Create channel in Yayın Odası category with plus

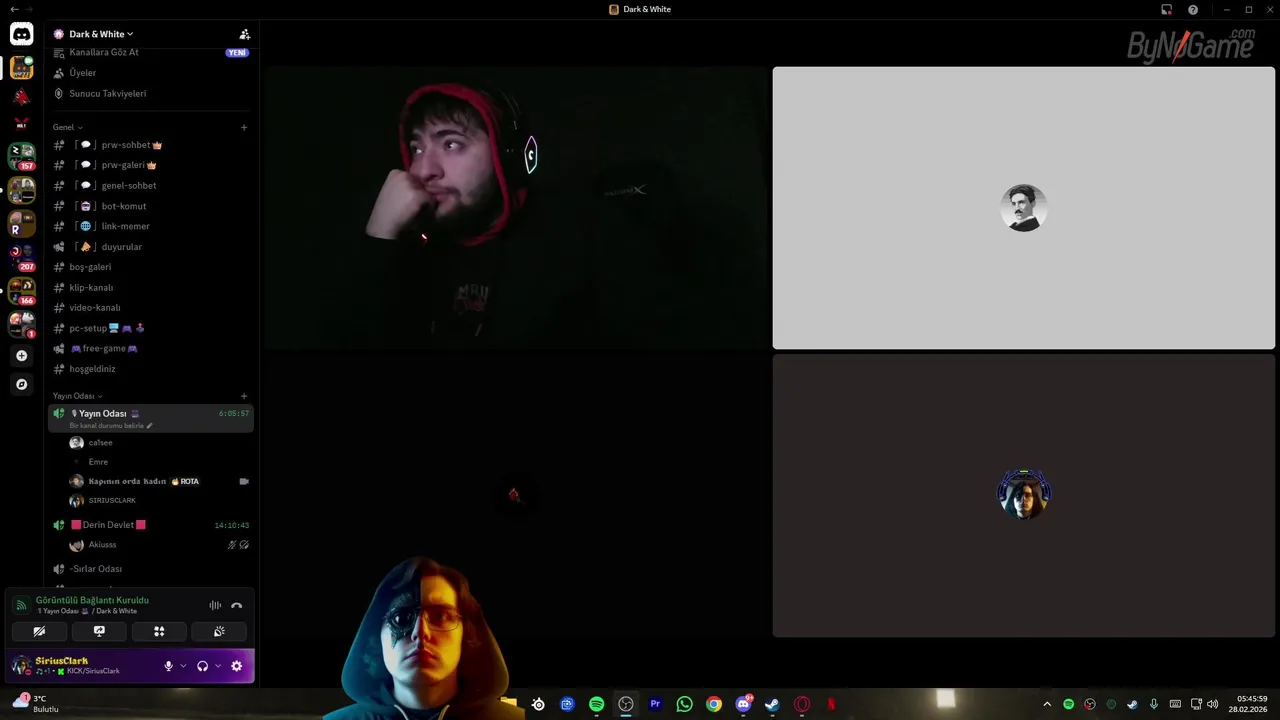tap(244, 396)
